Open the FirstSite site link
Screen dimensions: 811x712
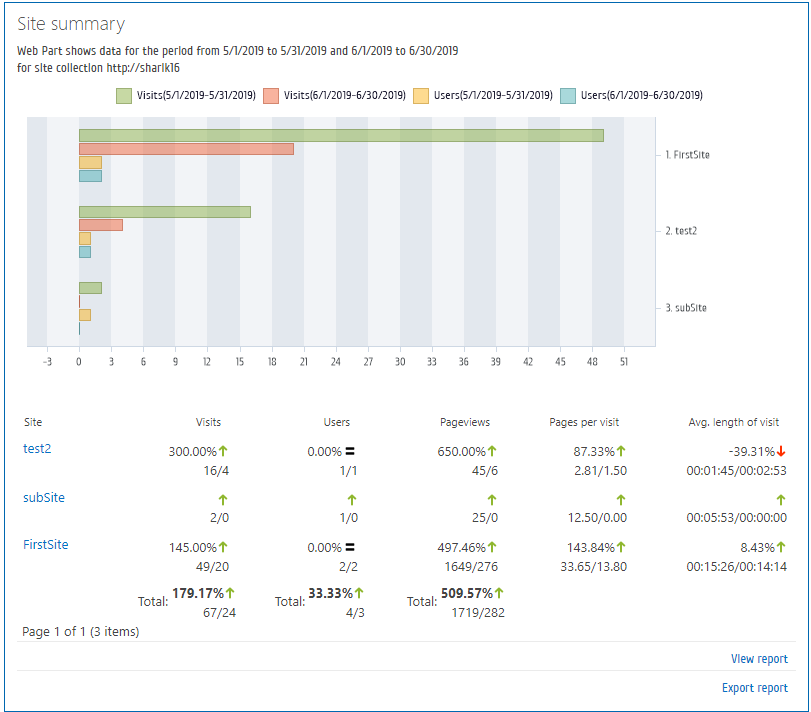coord(46,544)
